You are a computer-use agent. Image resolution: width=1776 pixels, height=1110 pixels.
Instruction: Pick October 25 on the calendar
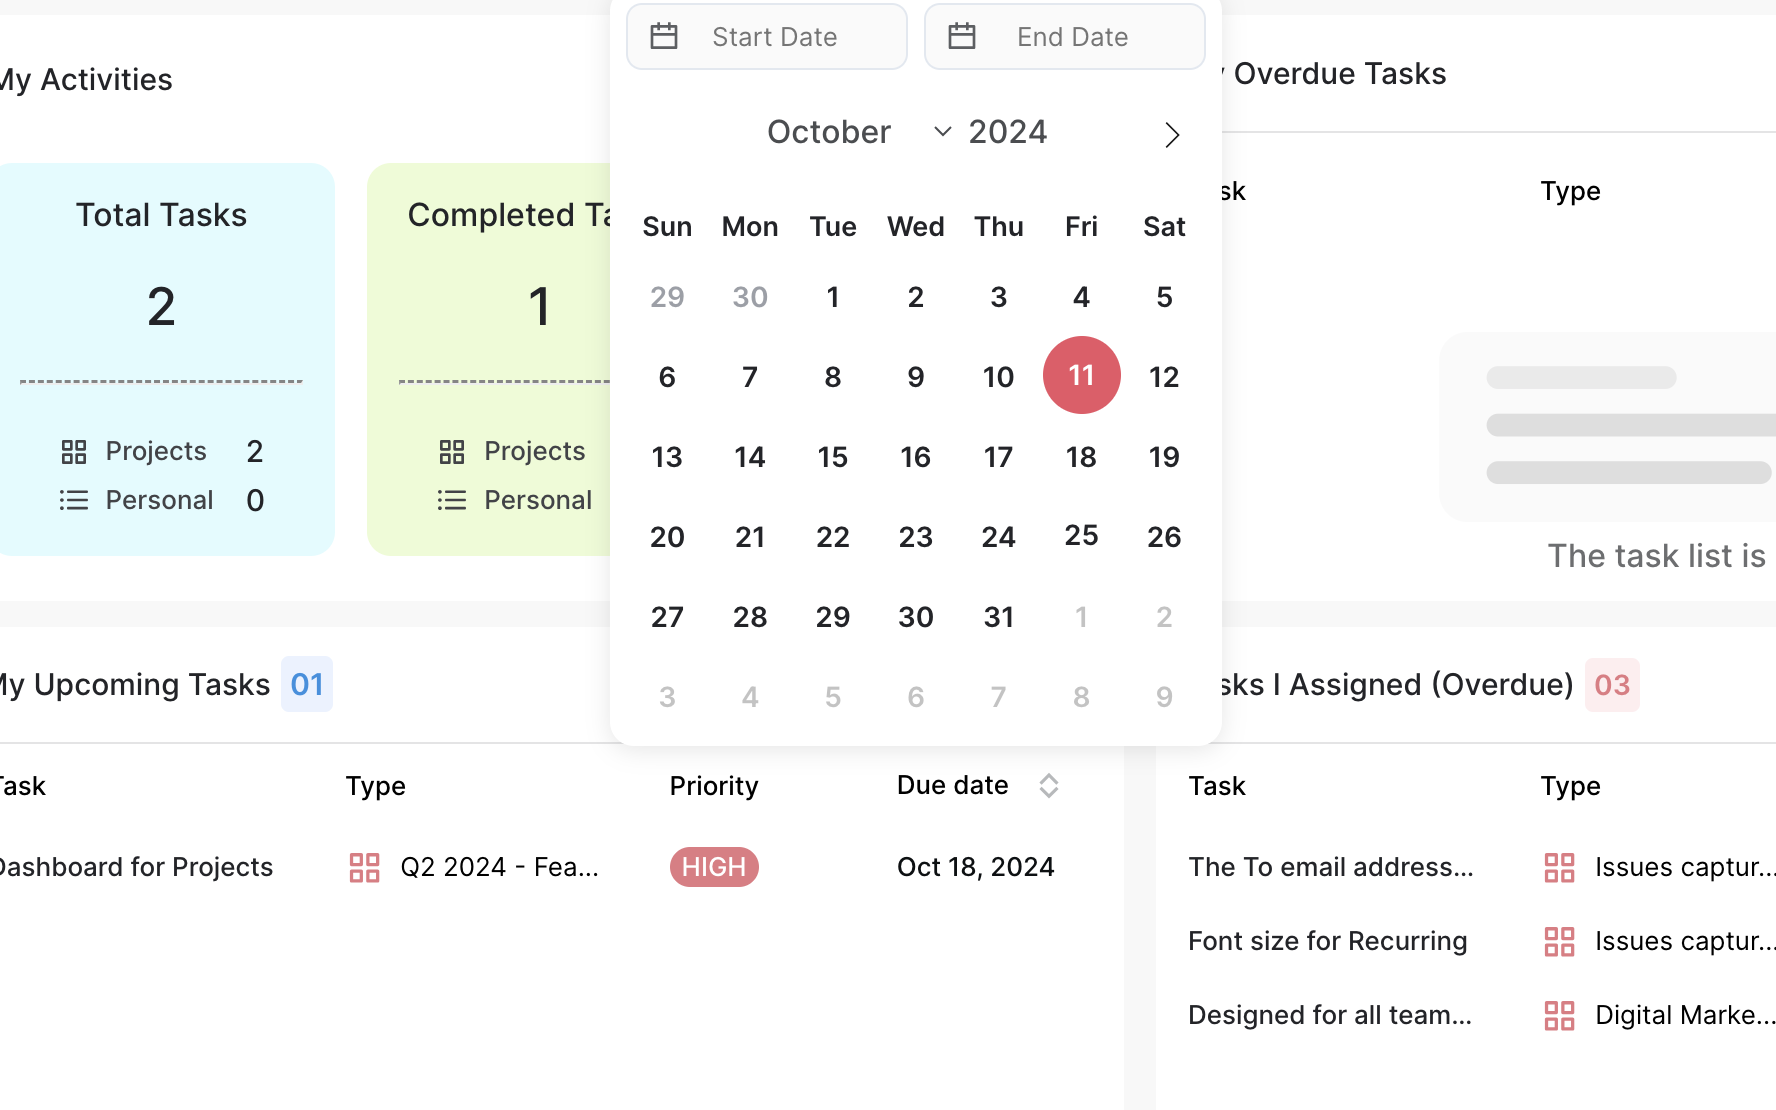(x=1081, y=535)
